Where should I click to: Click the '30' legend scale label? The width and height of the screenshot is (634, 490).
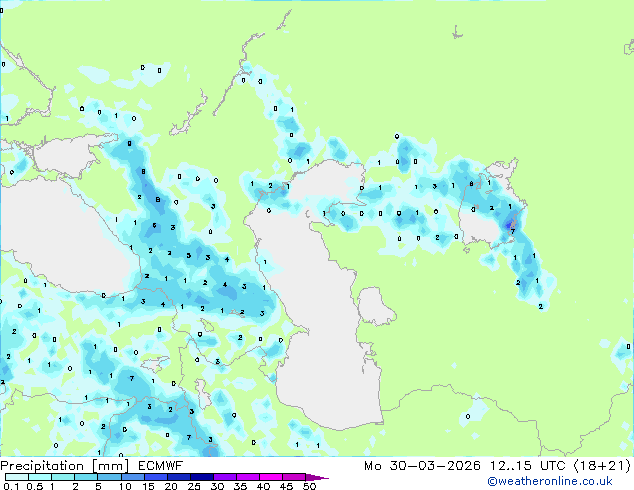coord(217,486)
